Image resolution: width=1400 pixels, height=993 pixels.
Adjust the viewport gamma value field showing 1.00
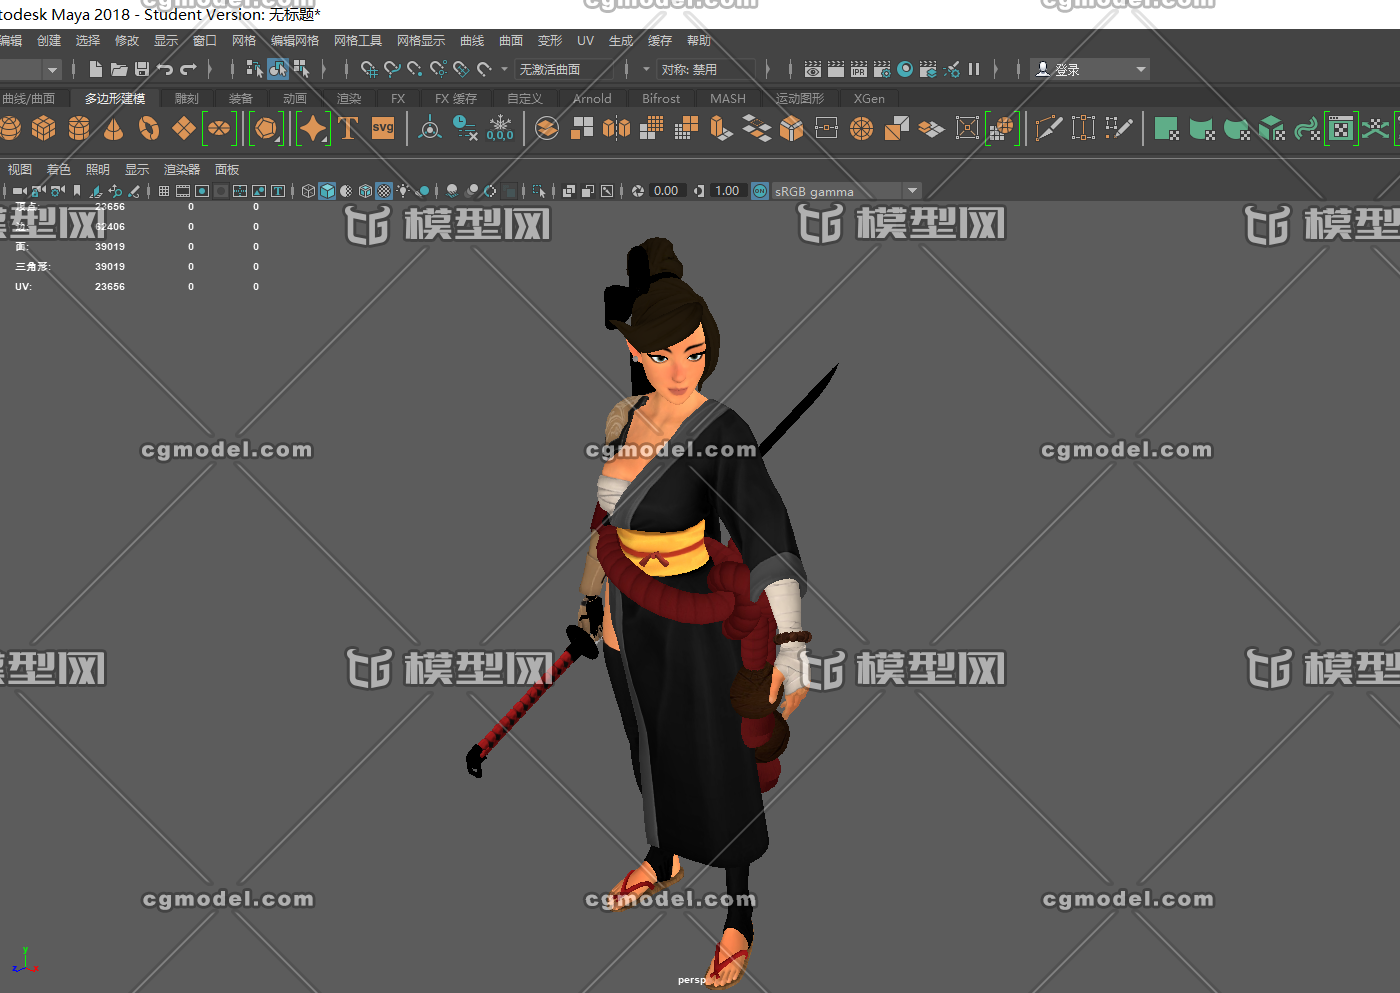coord(727,190)
